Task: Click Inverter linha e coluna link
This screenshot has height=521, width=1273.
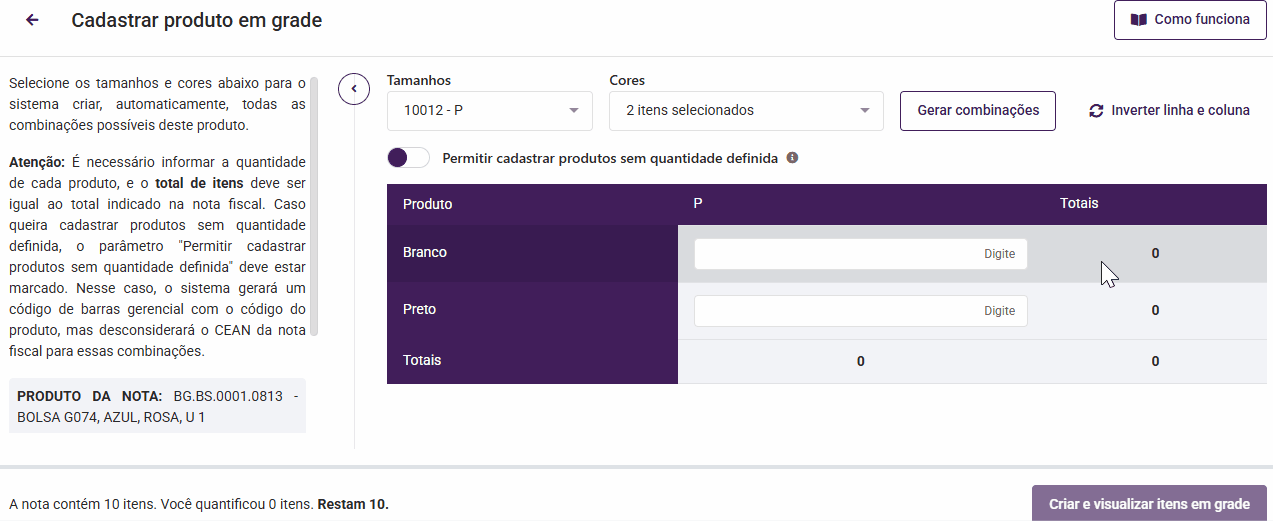Action: 1180,111
